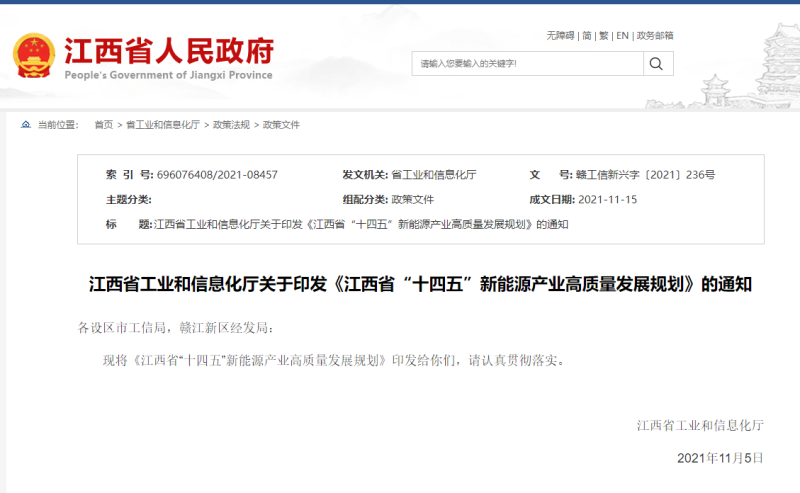Click the bold notice headline
The image size is (800, 493).
[x=420, y=285]
